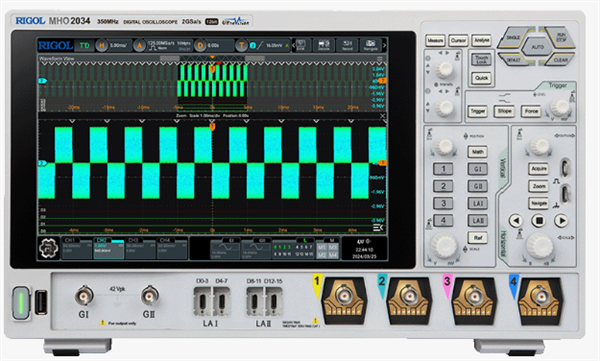The image size is (600, 361).
Task: Push the navigate backward play button
Action: pyautogui.click(x=516, y=221)
